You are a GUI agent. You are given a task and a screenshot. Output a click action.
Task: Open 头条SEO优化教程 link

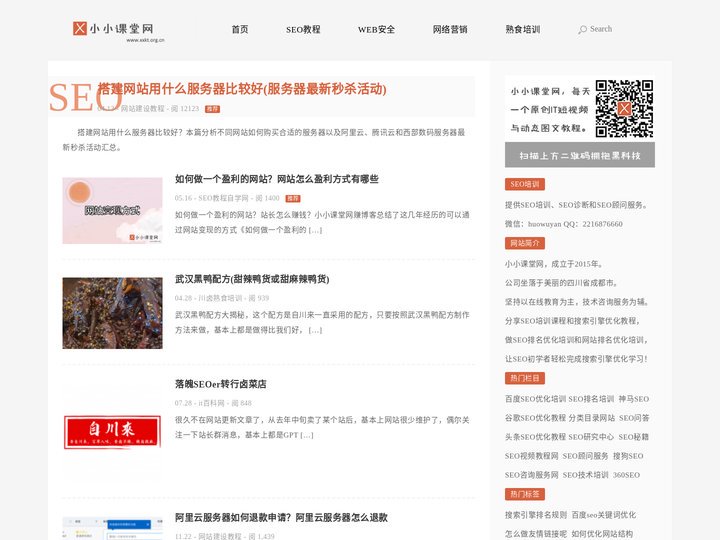tap(535, 437)
